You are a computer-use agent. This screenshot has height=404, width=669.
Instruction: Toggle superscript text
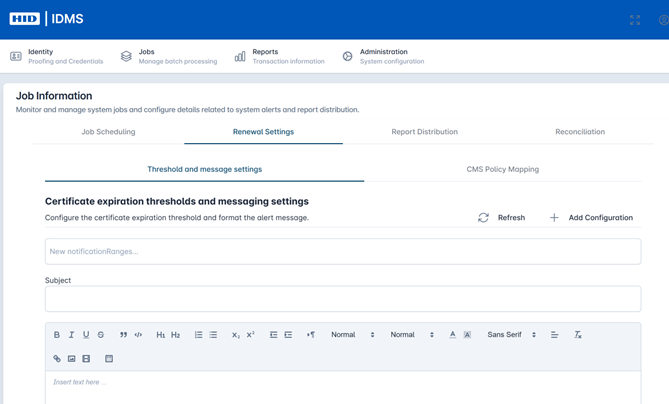tap(251, 335)
